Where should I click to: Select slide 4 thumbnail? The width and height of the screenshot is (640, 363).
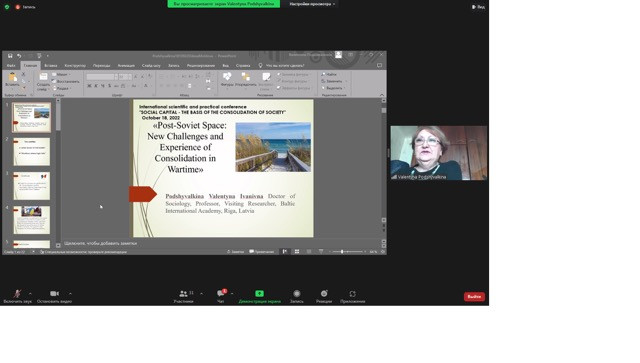(32, 220)
